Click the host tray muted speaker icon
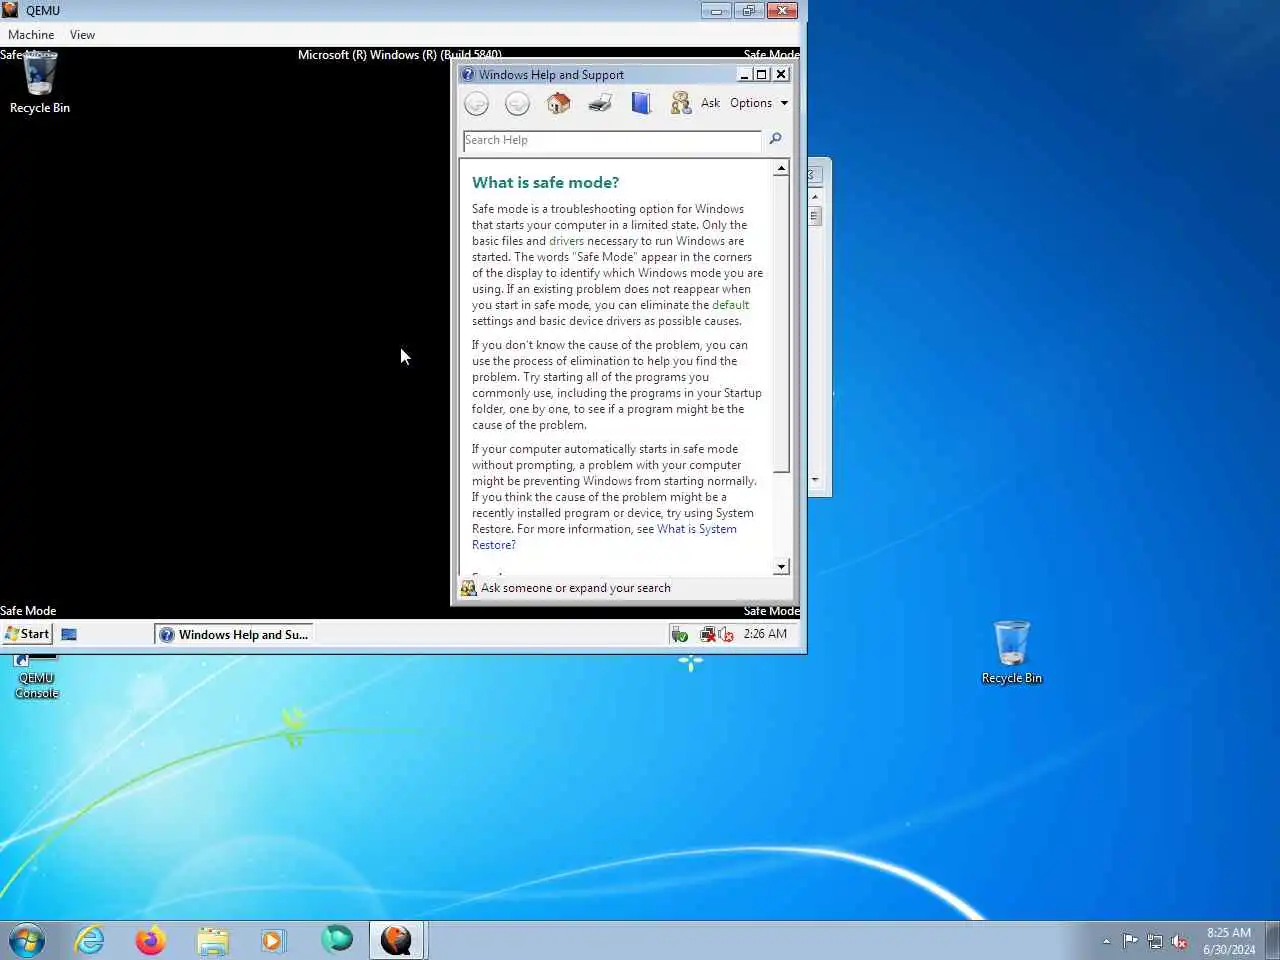 1180,941
